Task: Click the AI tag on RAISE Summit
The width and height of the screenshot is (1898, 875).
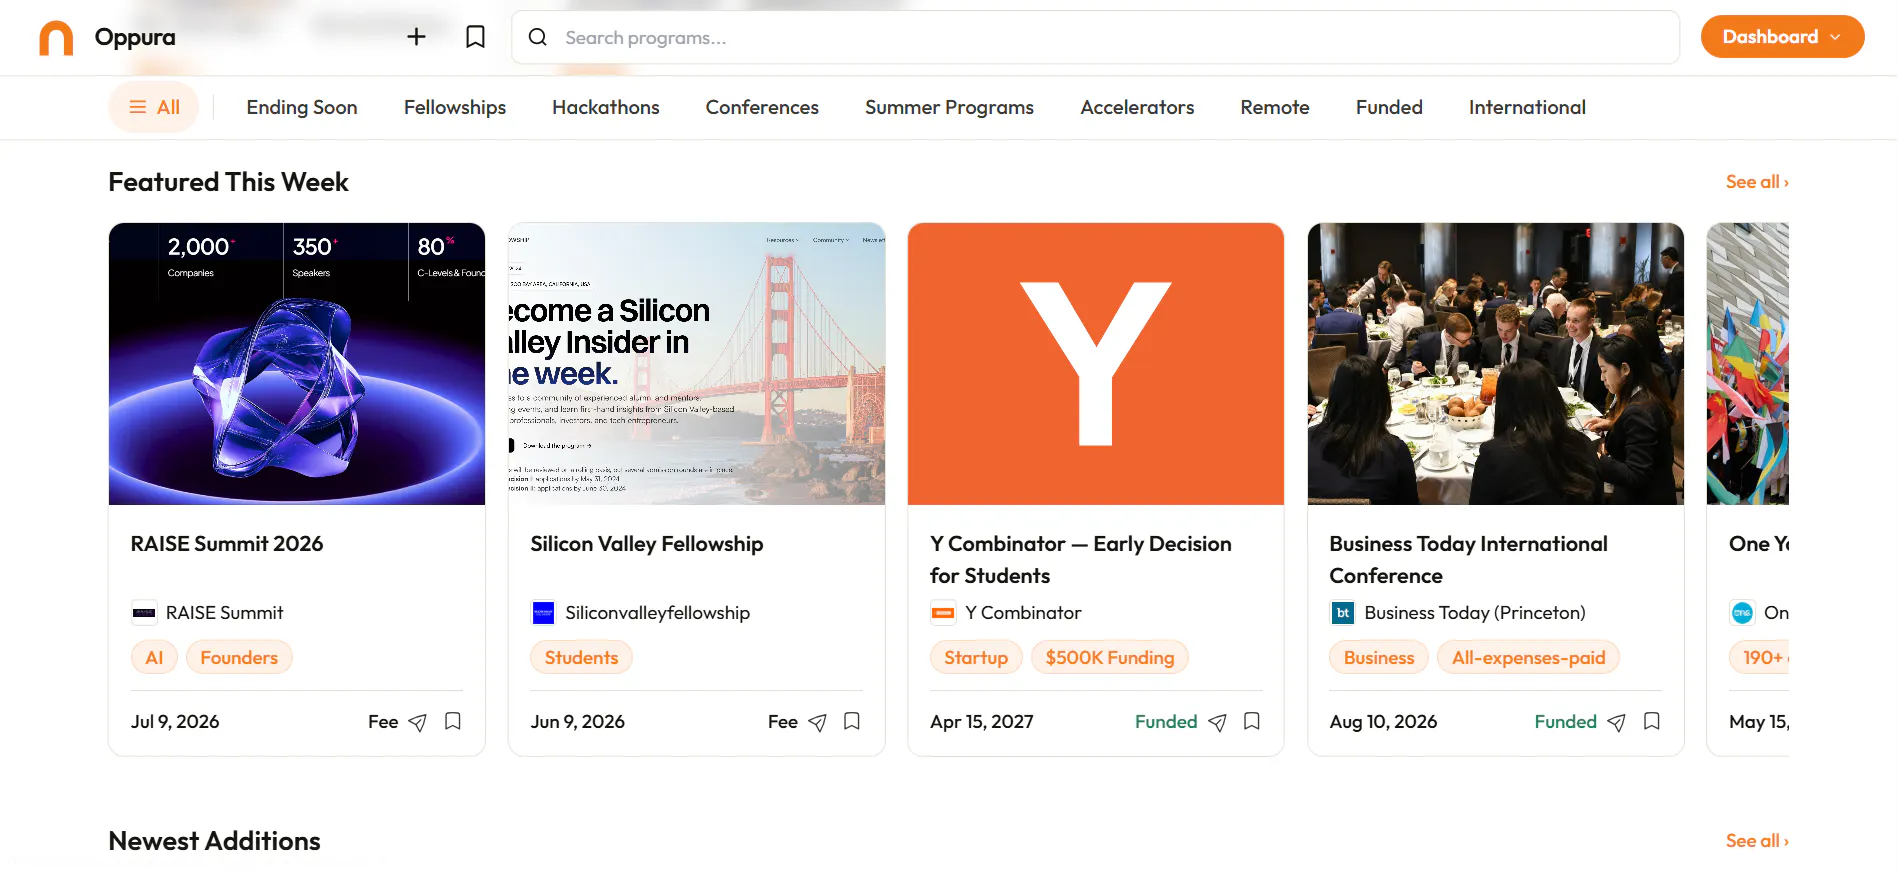Action: [154, 657]
